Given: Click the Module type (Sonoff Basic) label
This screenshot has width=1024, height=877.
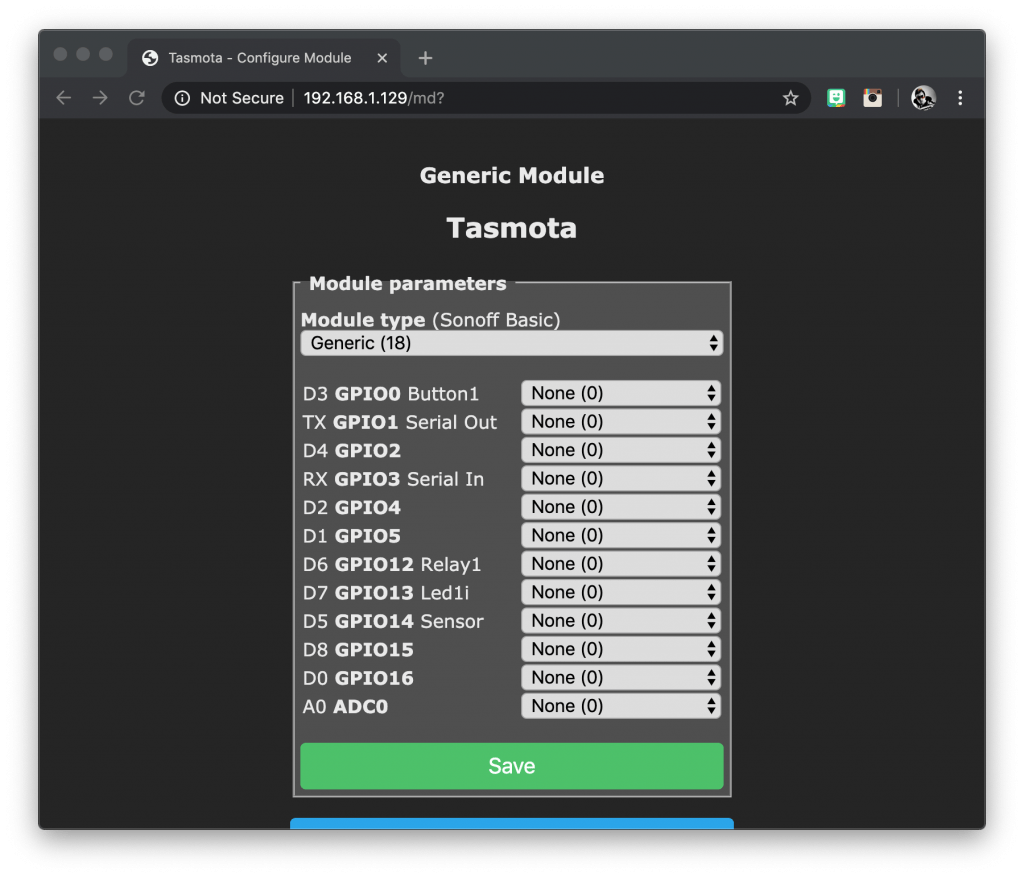Looking at the screenshot, I should [430, 320].
